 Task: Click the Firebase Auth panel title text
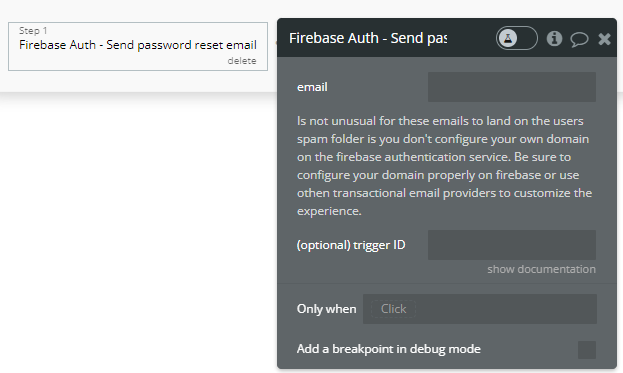368,38
